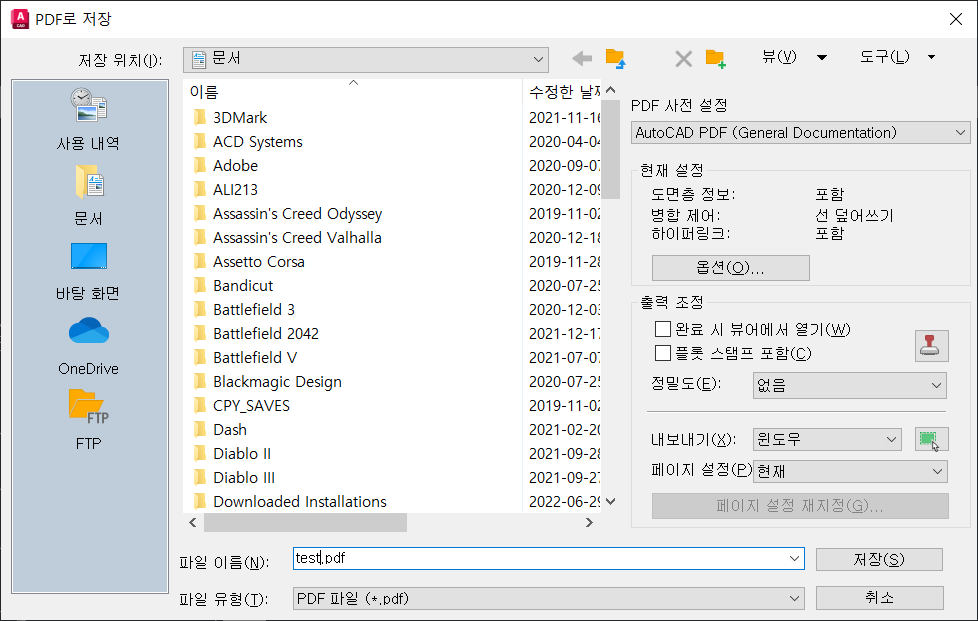
Task: Select the Battlefield V folder
Action: 245,357
